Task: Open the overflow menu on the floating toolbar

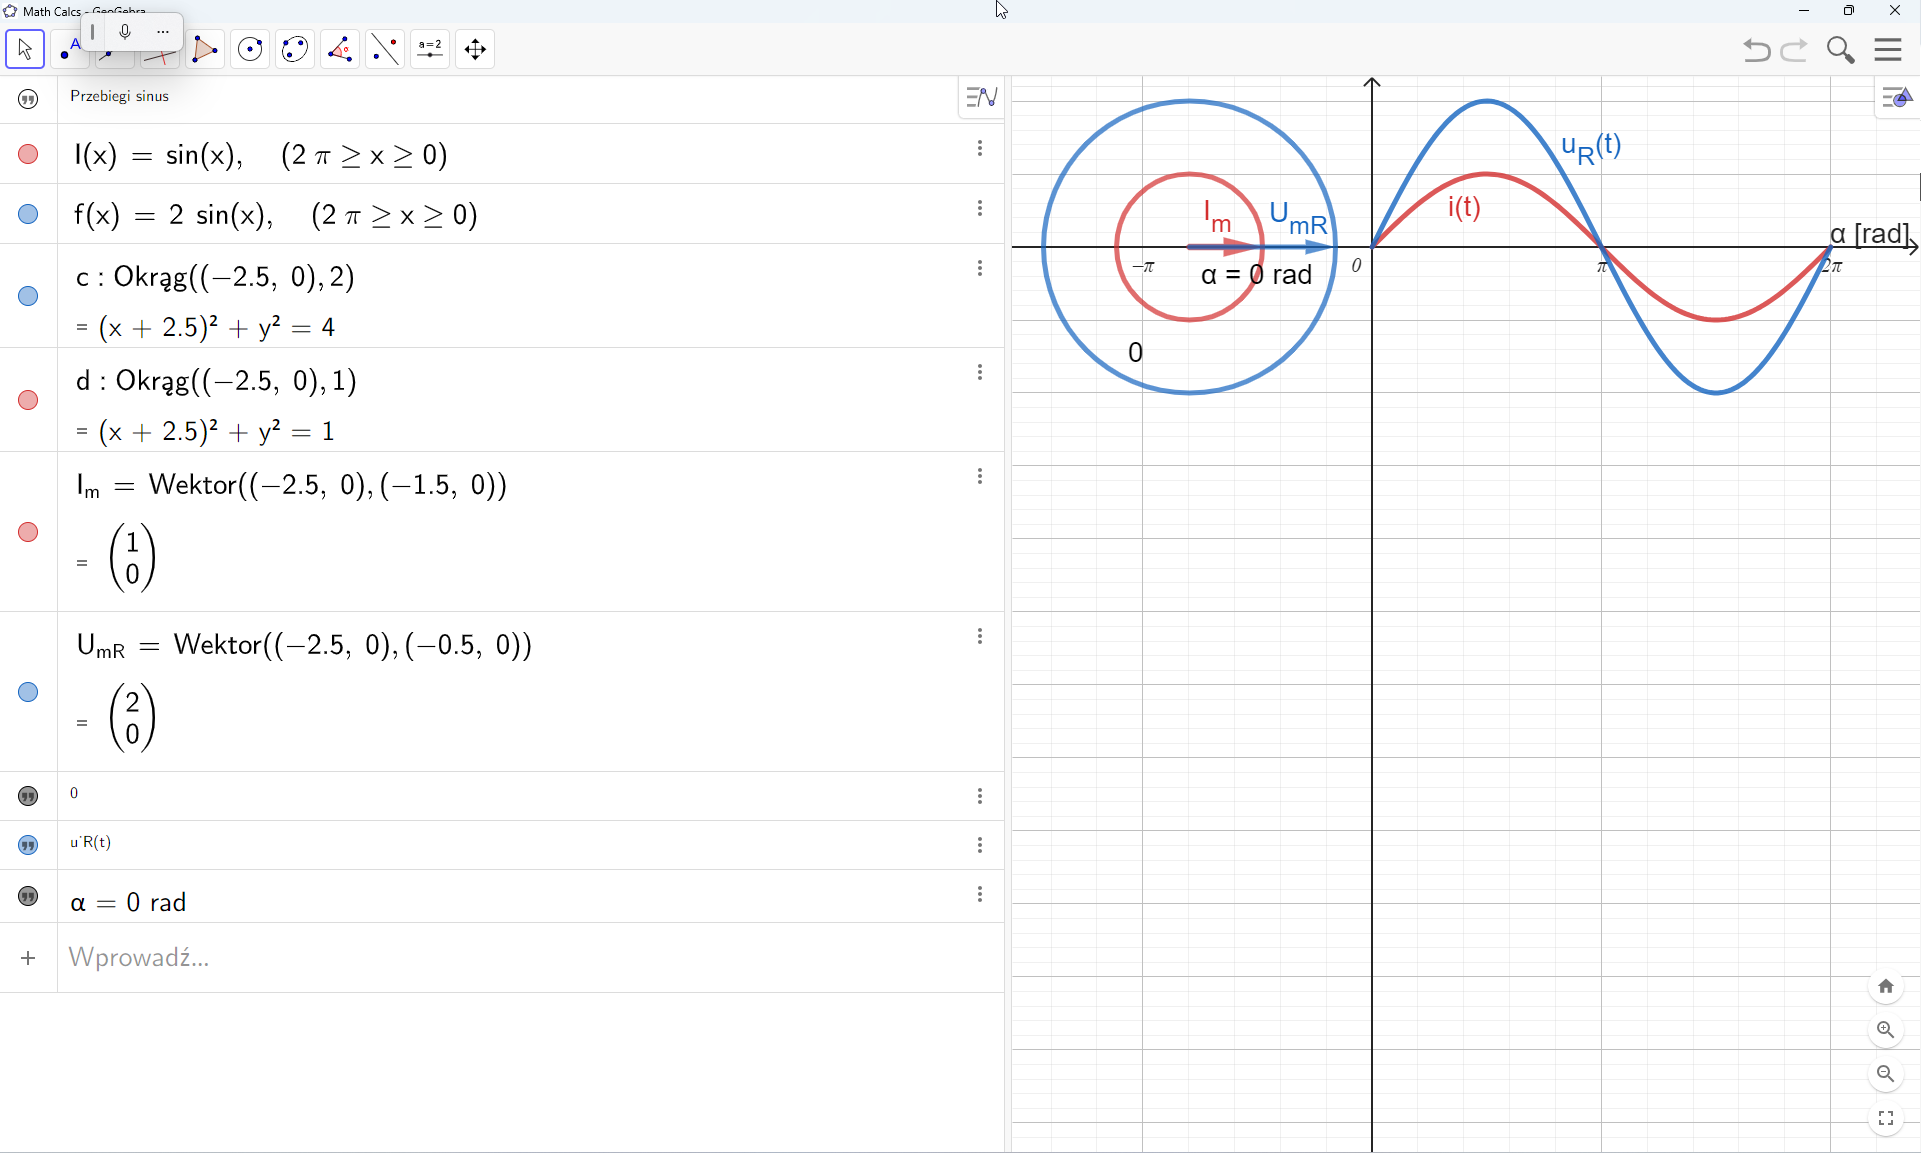Action: [162, 31]
